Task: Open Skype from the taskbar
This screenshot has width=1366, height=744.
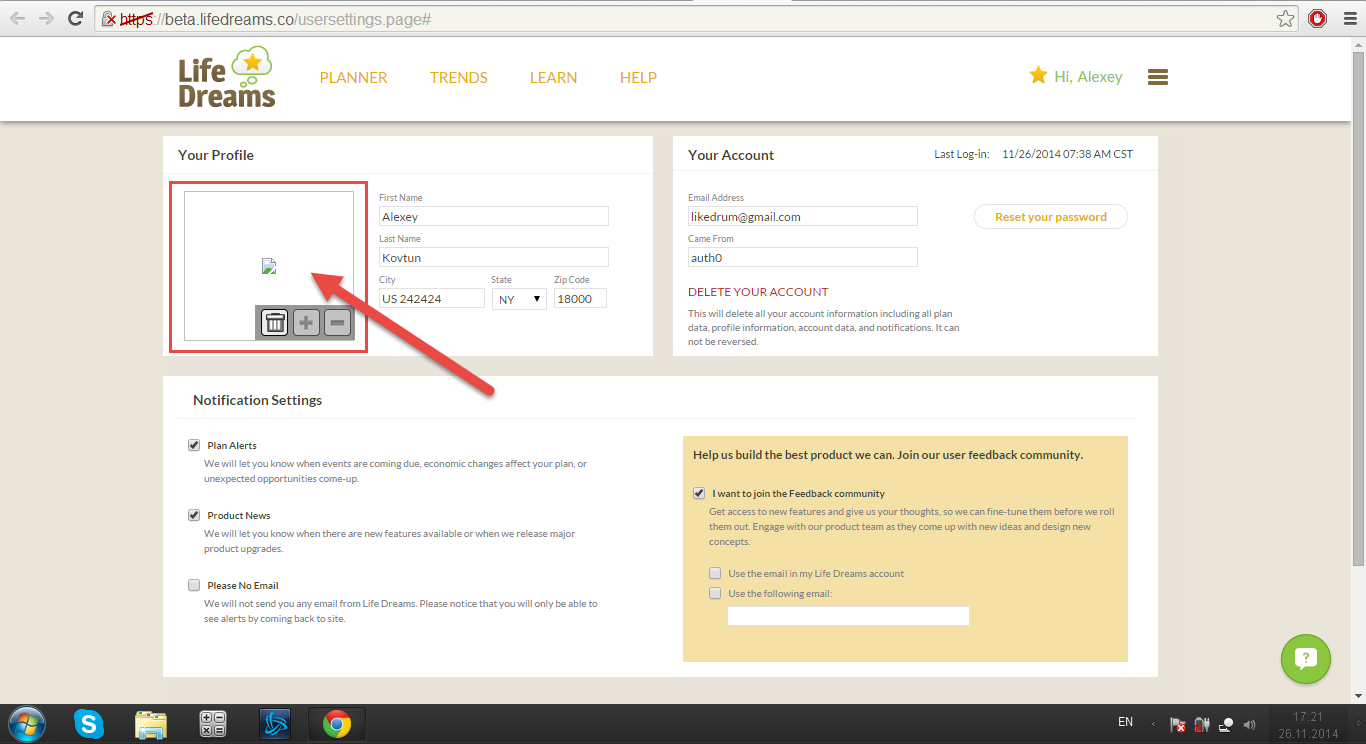Action: click(x=88, y=723)
